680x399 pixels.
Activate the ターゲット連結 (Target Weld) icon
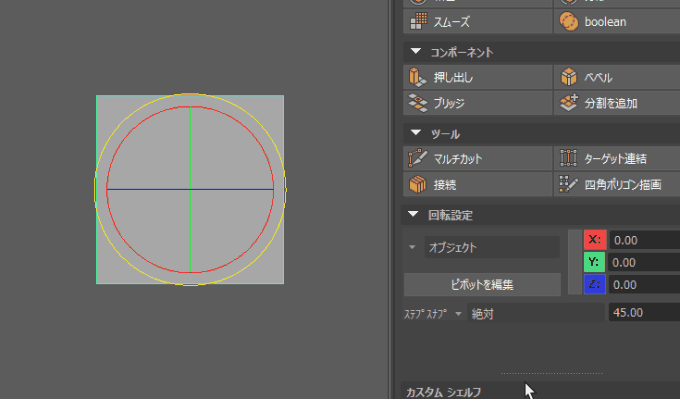[x=569, y=158]
